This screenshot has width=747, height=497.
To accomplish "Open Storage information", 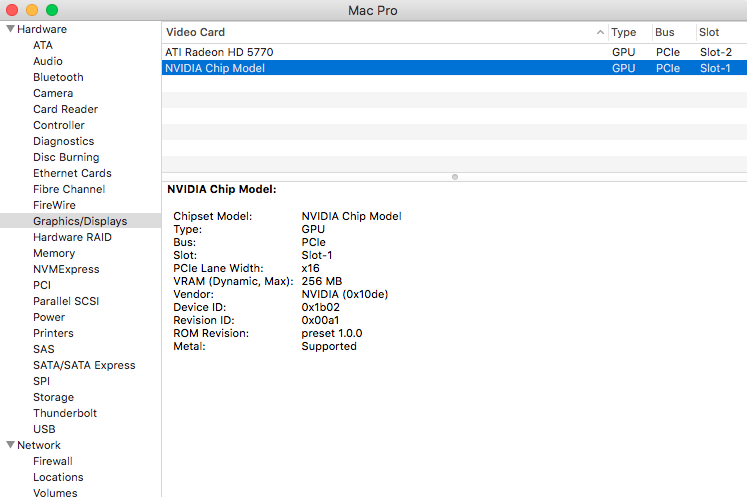I will [53, 397].
